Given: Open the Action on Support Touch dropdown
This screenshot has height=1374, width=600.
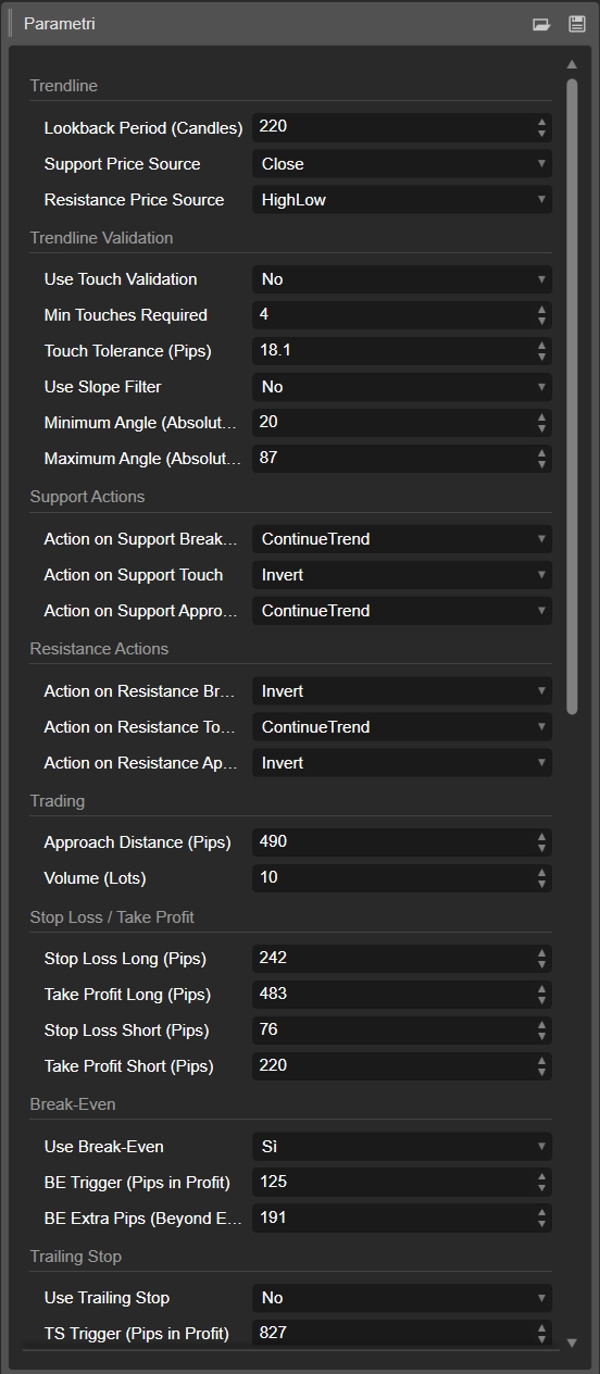Looking at the screenshot, I should (401, 575).
